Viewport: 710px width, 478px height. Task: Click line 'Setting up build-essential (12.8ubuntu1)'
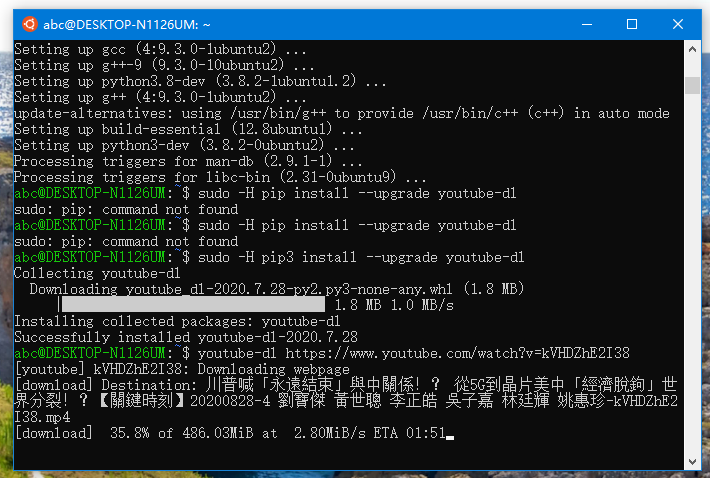[188, 129]
